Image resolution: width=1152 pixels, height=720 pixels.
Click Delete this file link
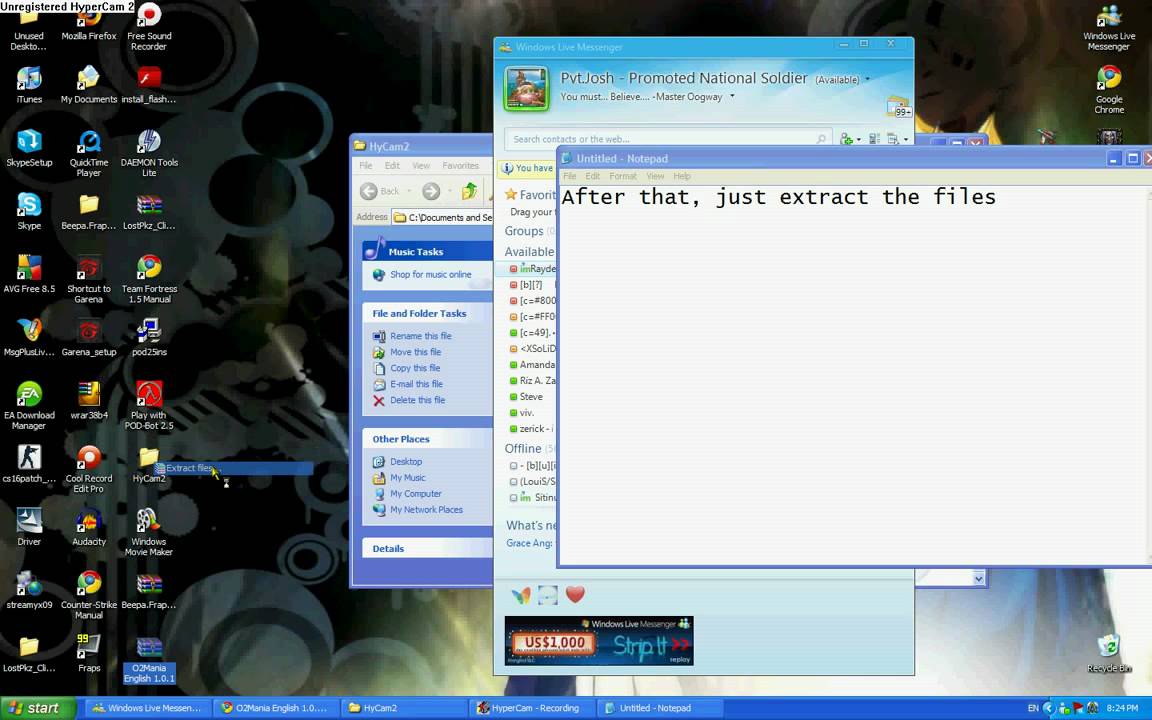click(417, 400)
